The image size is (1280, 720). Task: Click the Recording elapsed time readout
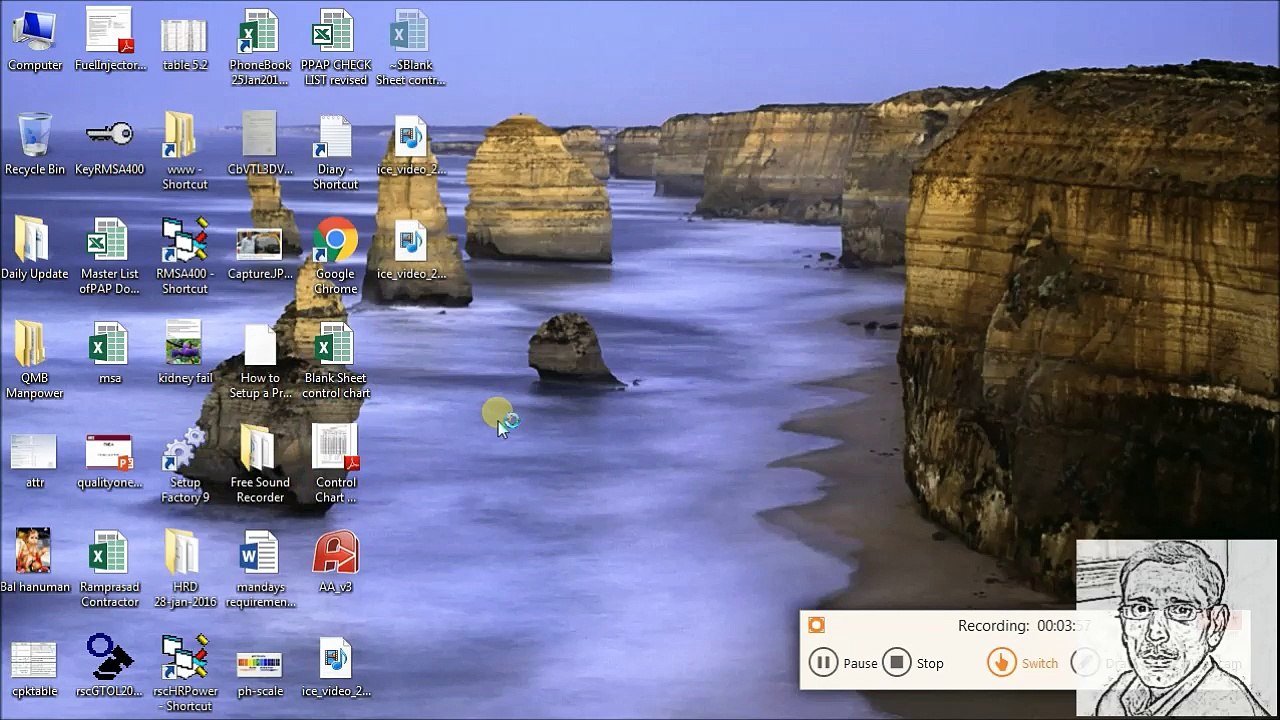(x=1024, y=626)
